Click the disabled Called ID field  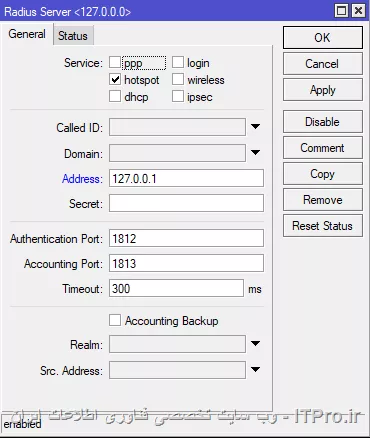(x=177, y=127)
